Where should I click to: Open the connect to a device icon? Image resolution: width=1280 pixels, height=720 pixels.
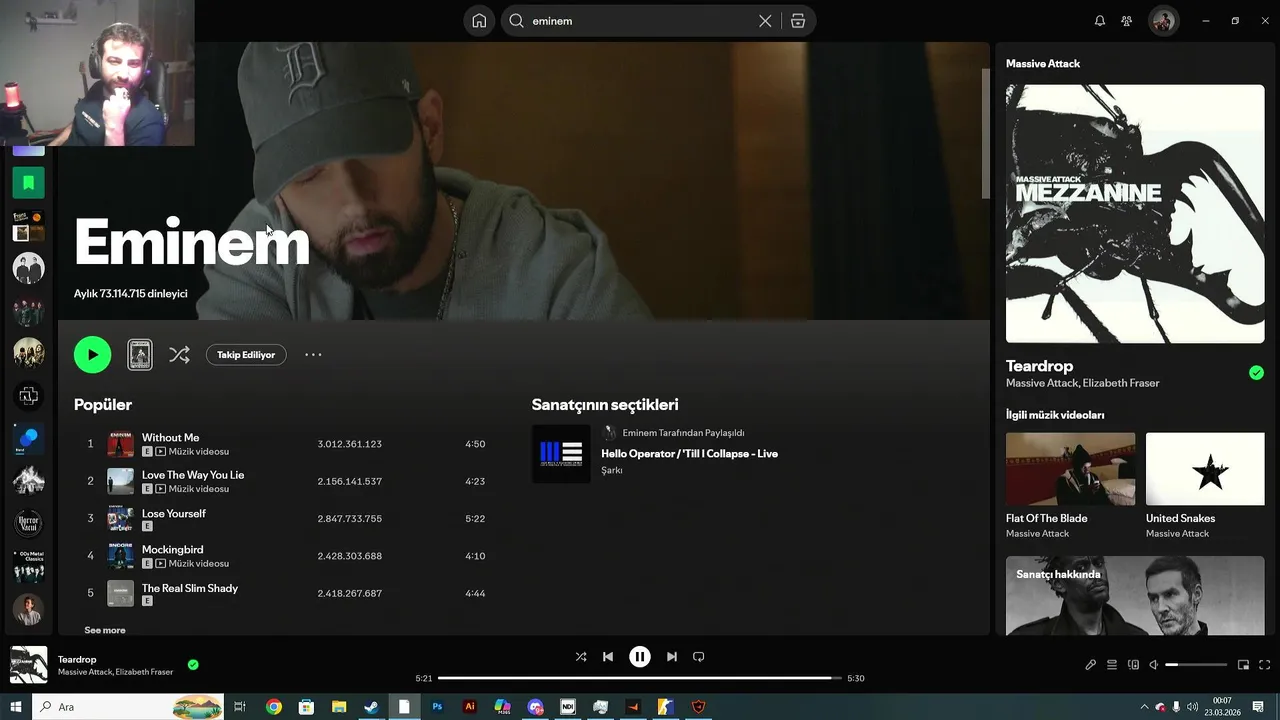[1133, 665]
